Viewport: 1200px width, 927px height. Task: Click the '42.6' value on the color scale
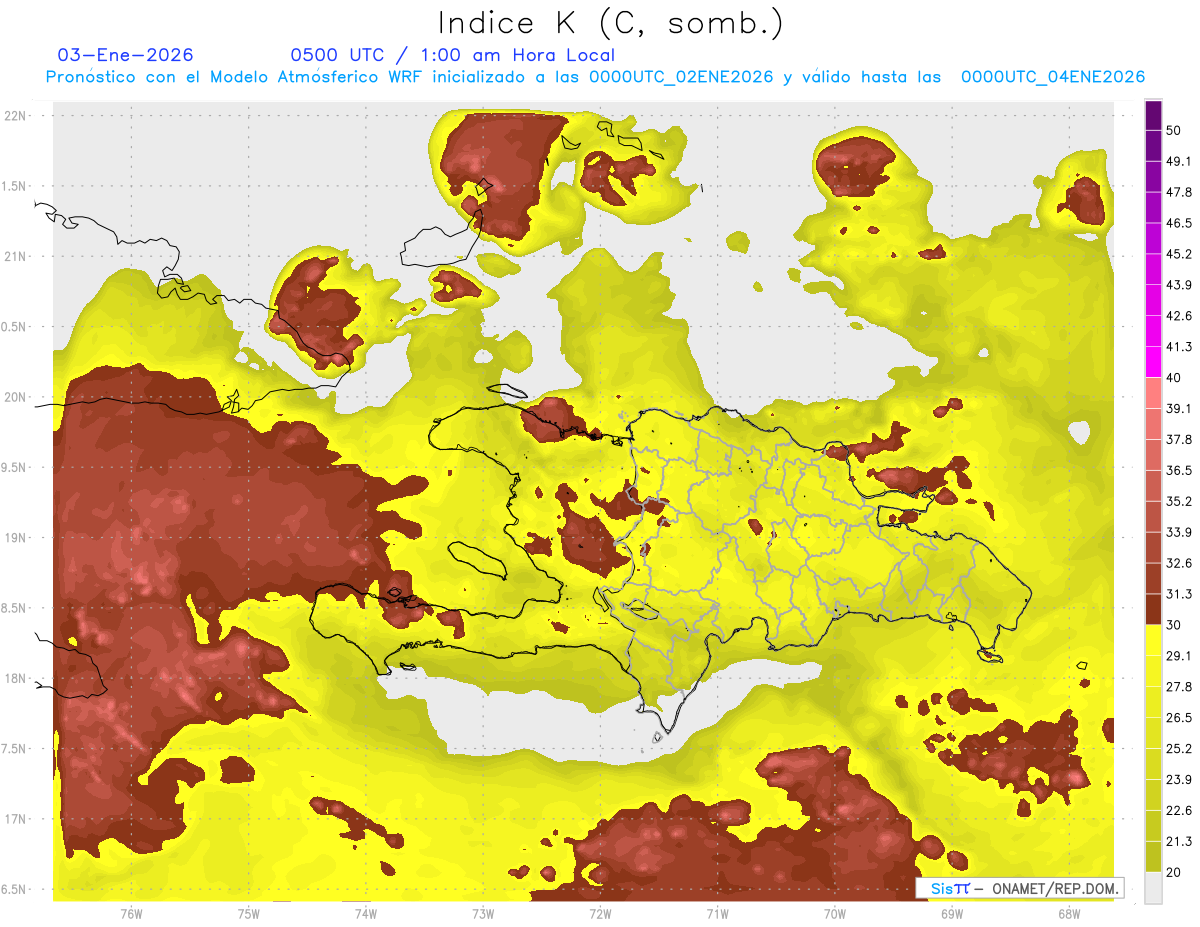(x=1179, y=316)
